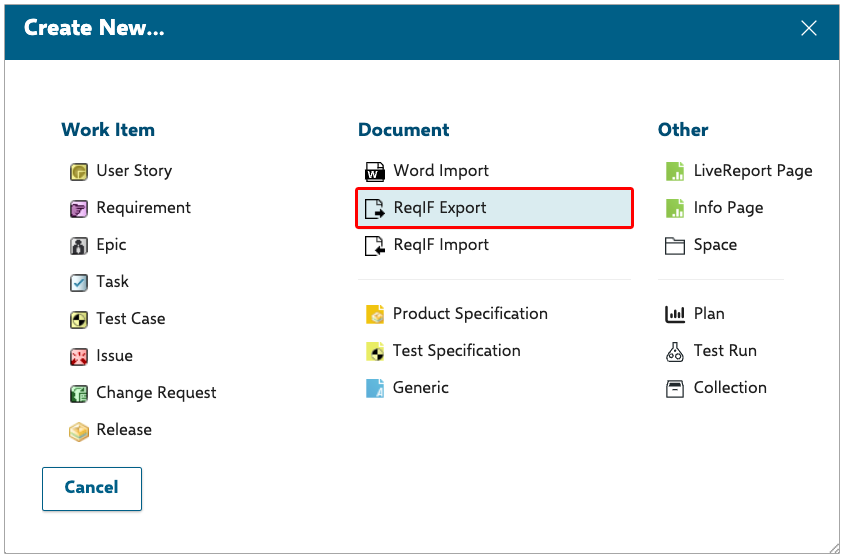Screen dimensions: 844x558
Task: Click the Test Run flask icon
Action: (675, 352)
